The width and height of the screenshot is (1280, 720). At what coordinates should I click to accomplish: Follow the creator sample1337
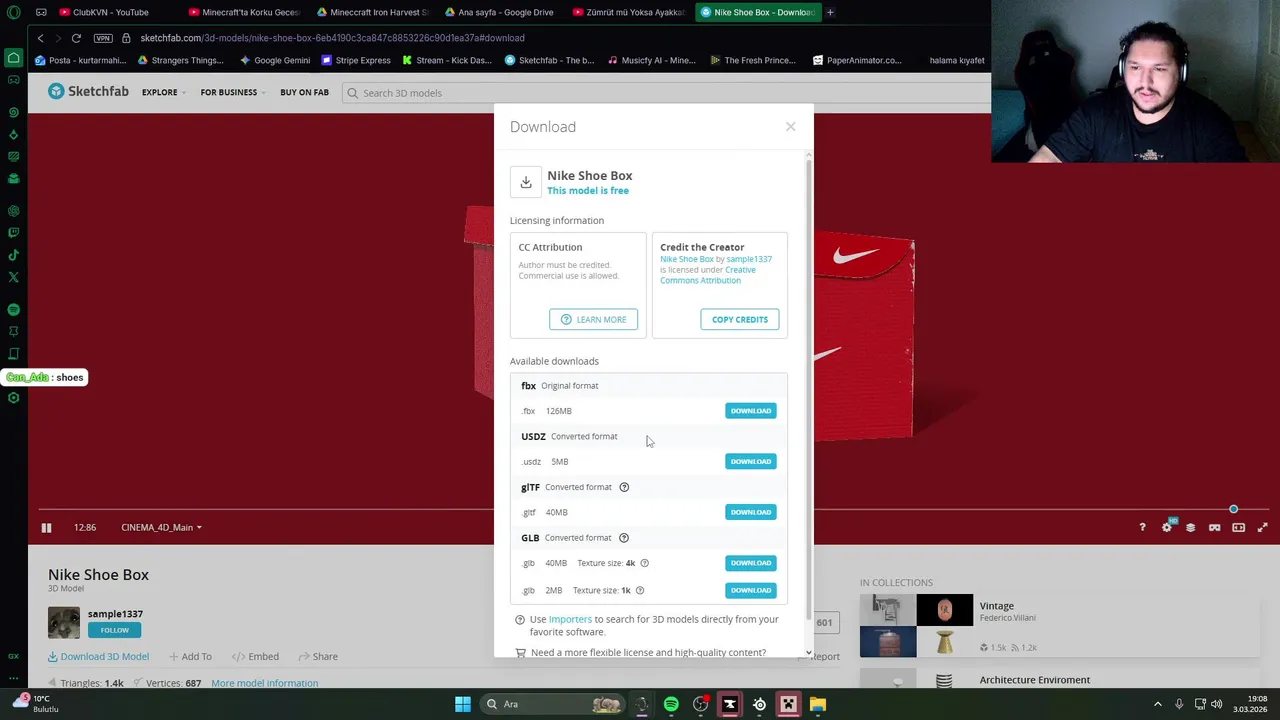114,630
